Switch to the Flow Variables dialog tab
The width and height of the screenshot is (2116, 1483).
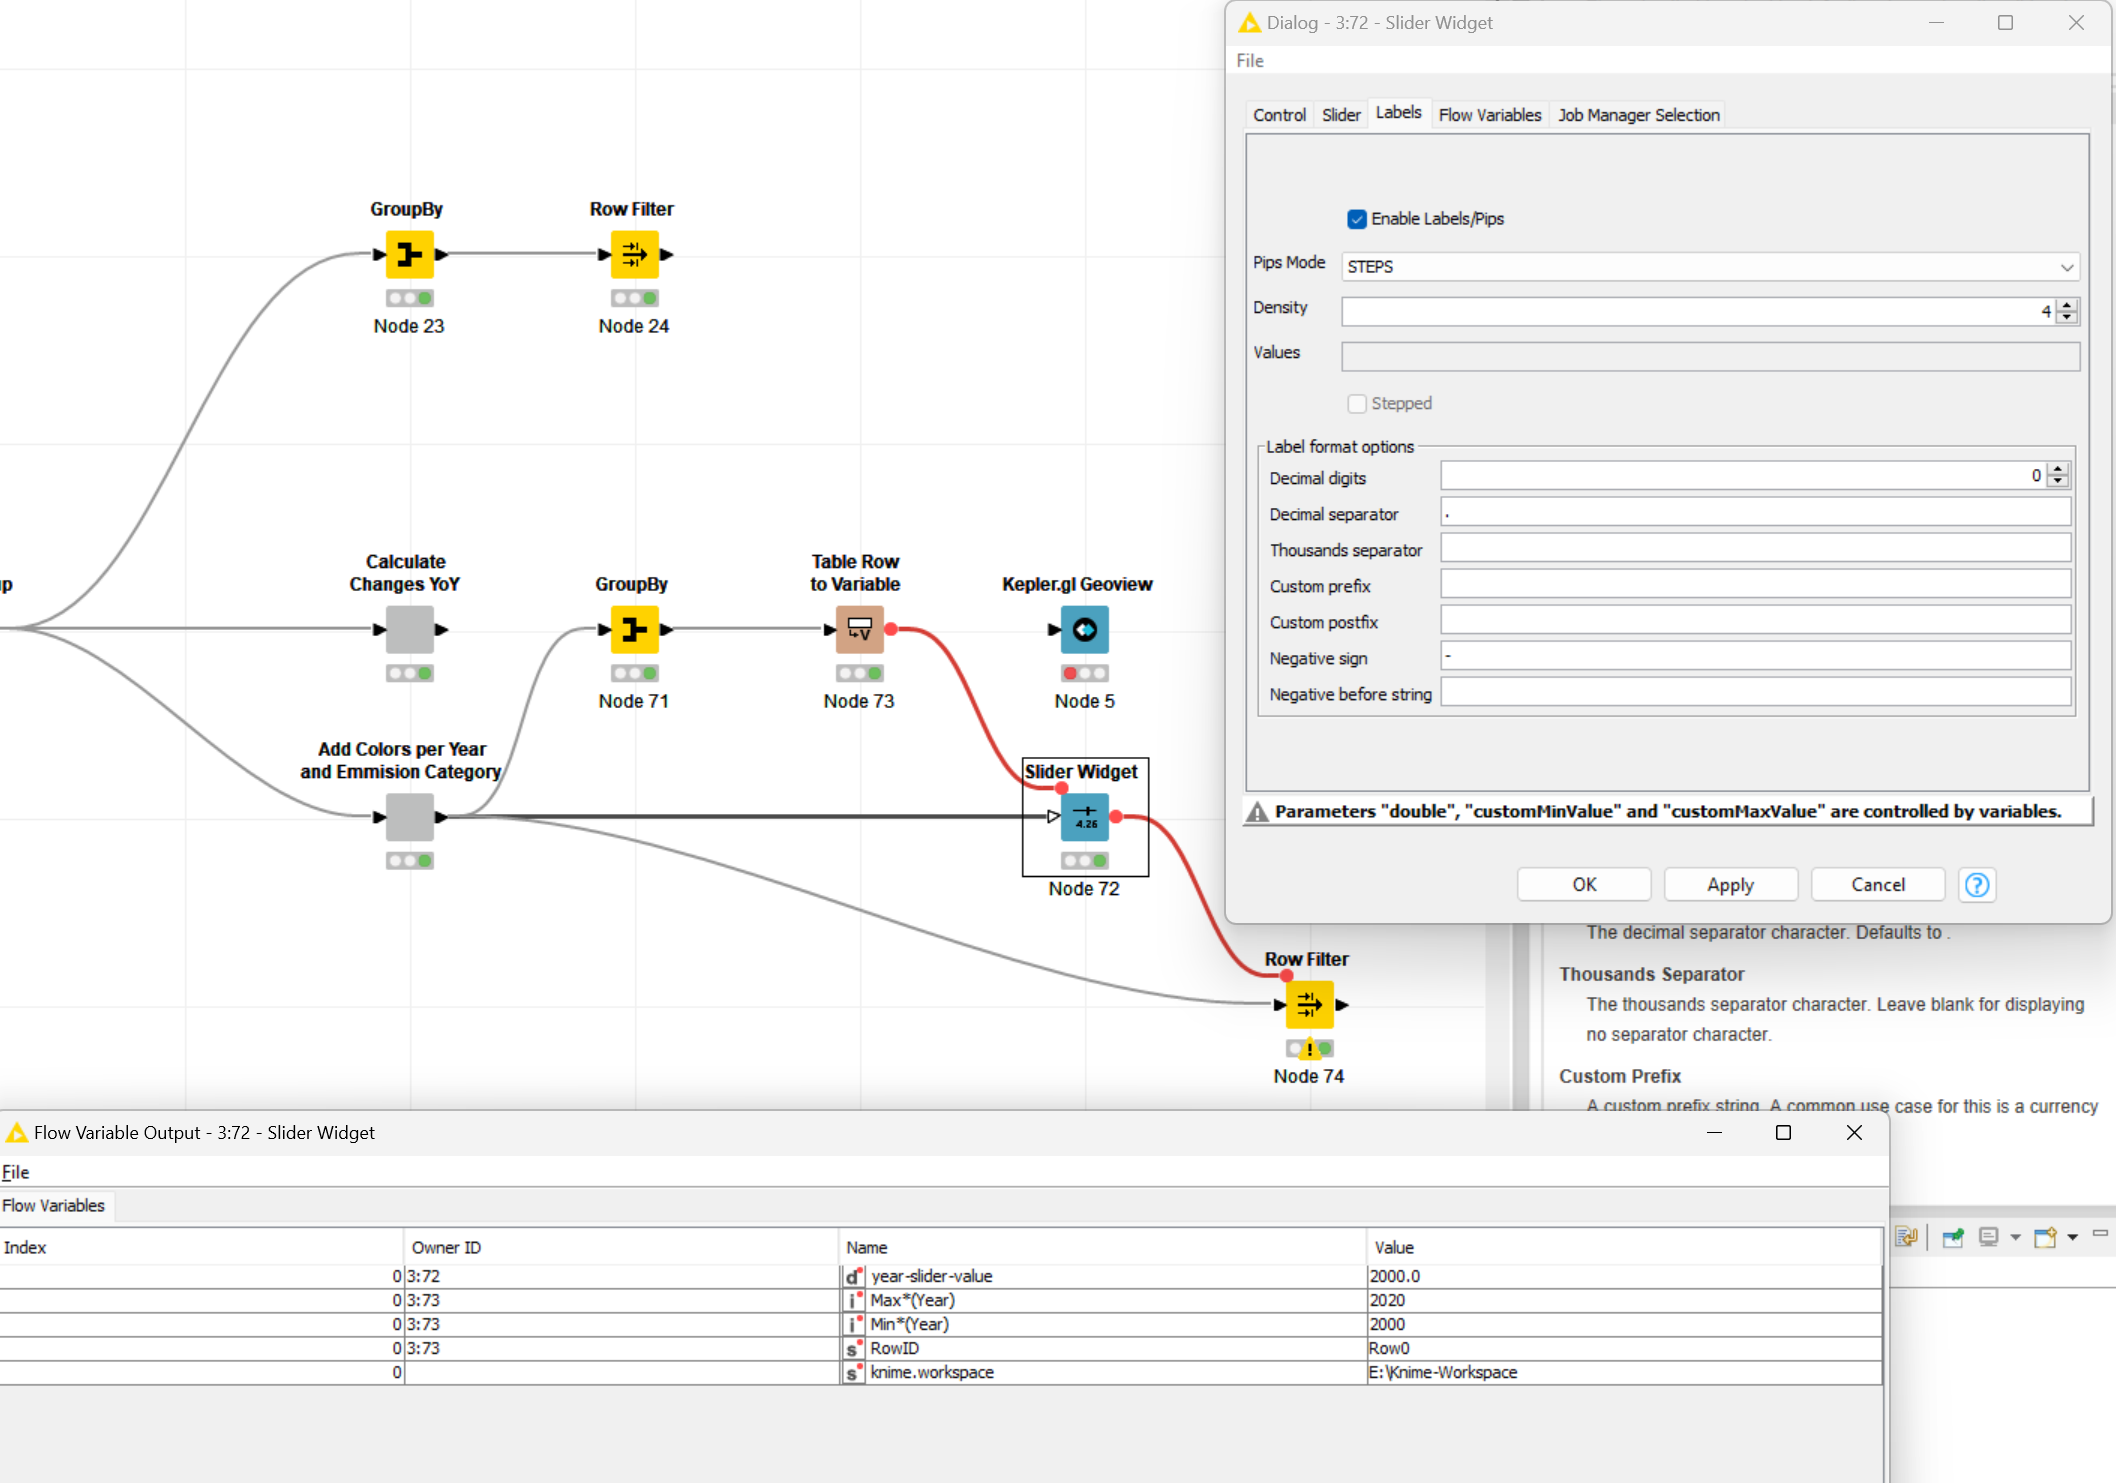(1490, 116)
